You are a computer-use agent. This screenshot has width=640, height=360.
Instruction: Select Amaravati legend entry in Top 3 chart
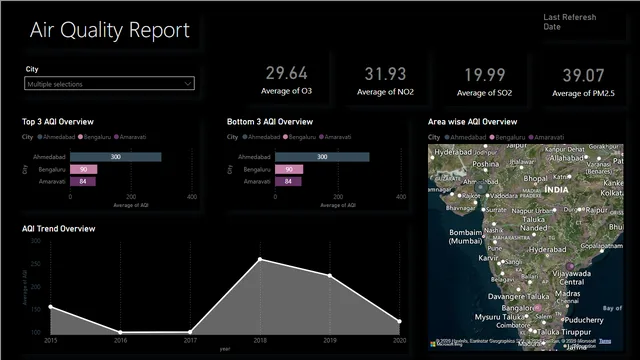(130, 137)
